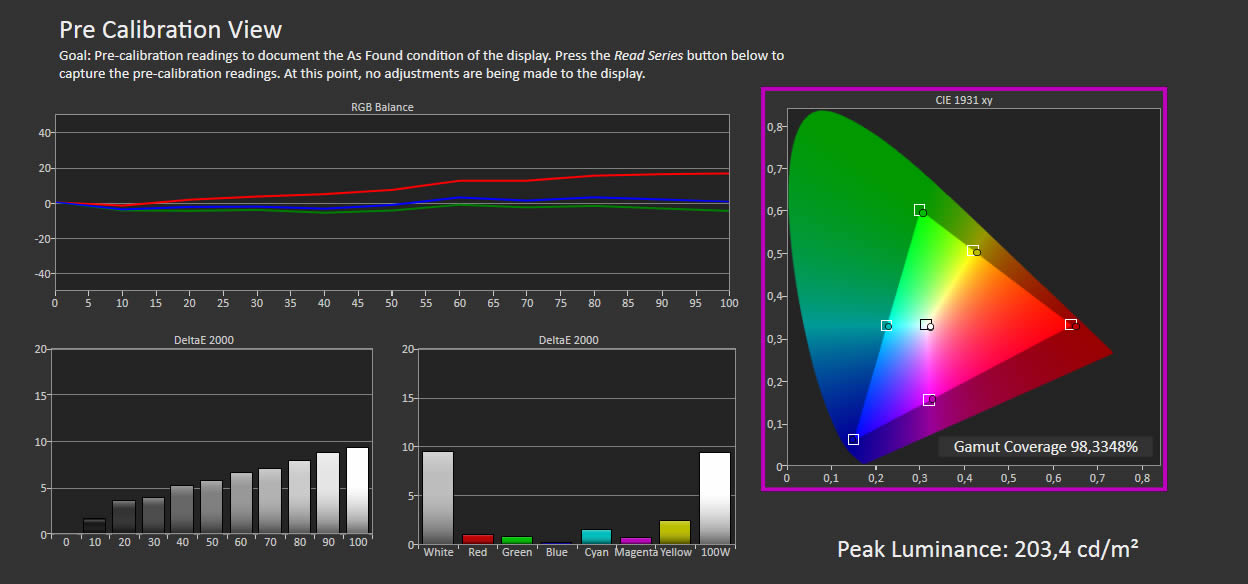
Task: Click the green primary target square on CIE chart
Action: click(919, 209)
